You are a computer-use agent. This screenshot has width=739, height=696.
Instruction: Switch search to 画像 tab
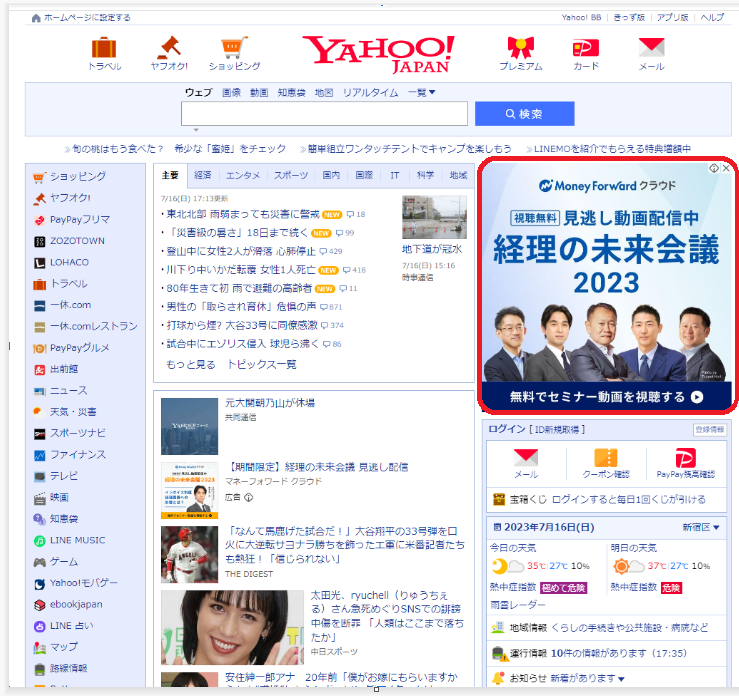click(231, 93)
